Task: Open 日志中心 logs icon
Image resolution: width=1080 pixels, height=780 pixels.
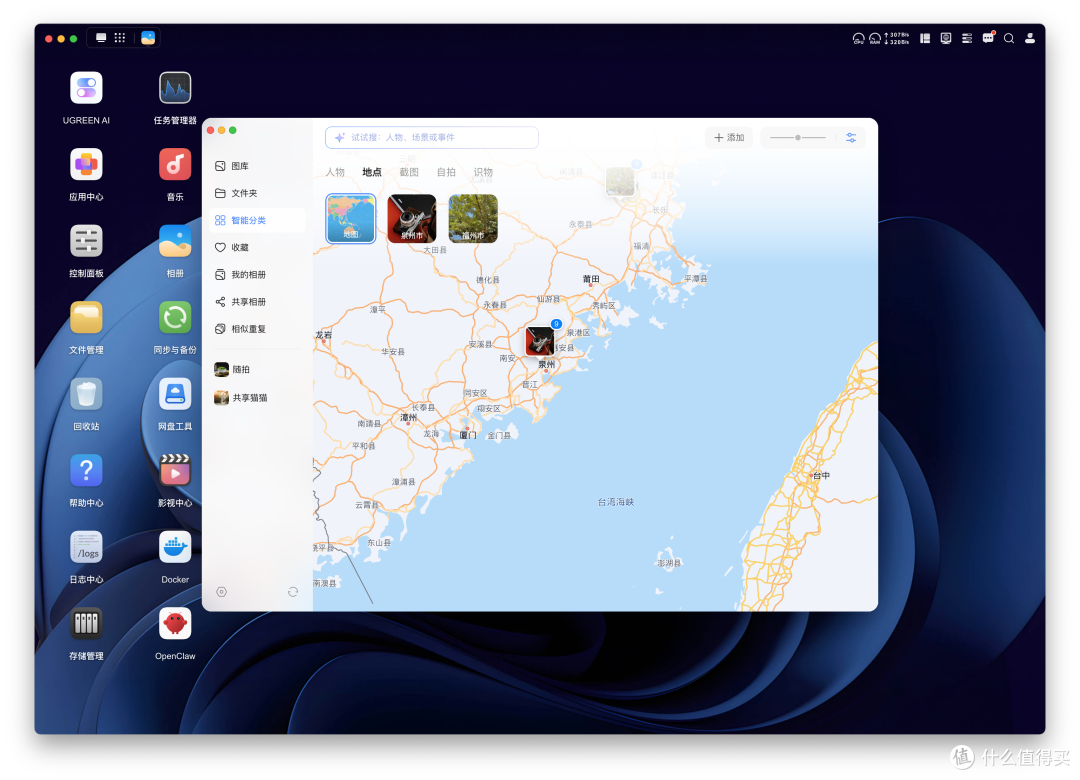Action: pyautogui.click(x=86, y=547)
